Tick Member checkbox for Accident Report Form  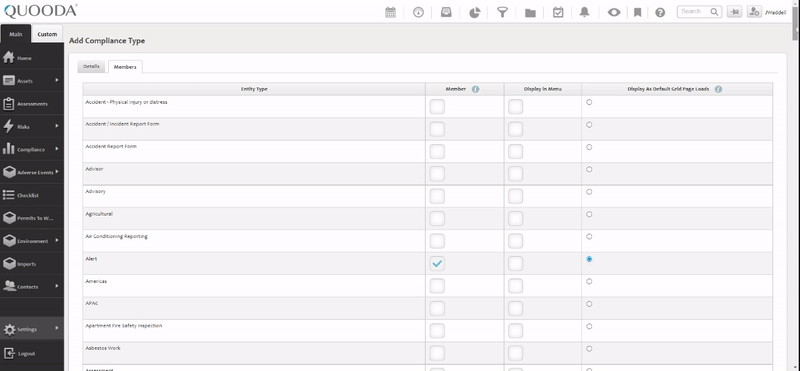pyautogui.click(x=437, y=152)
